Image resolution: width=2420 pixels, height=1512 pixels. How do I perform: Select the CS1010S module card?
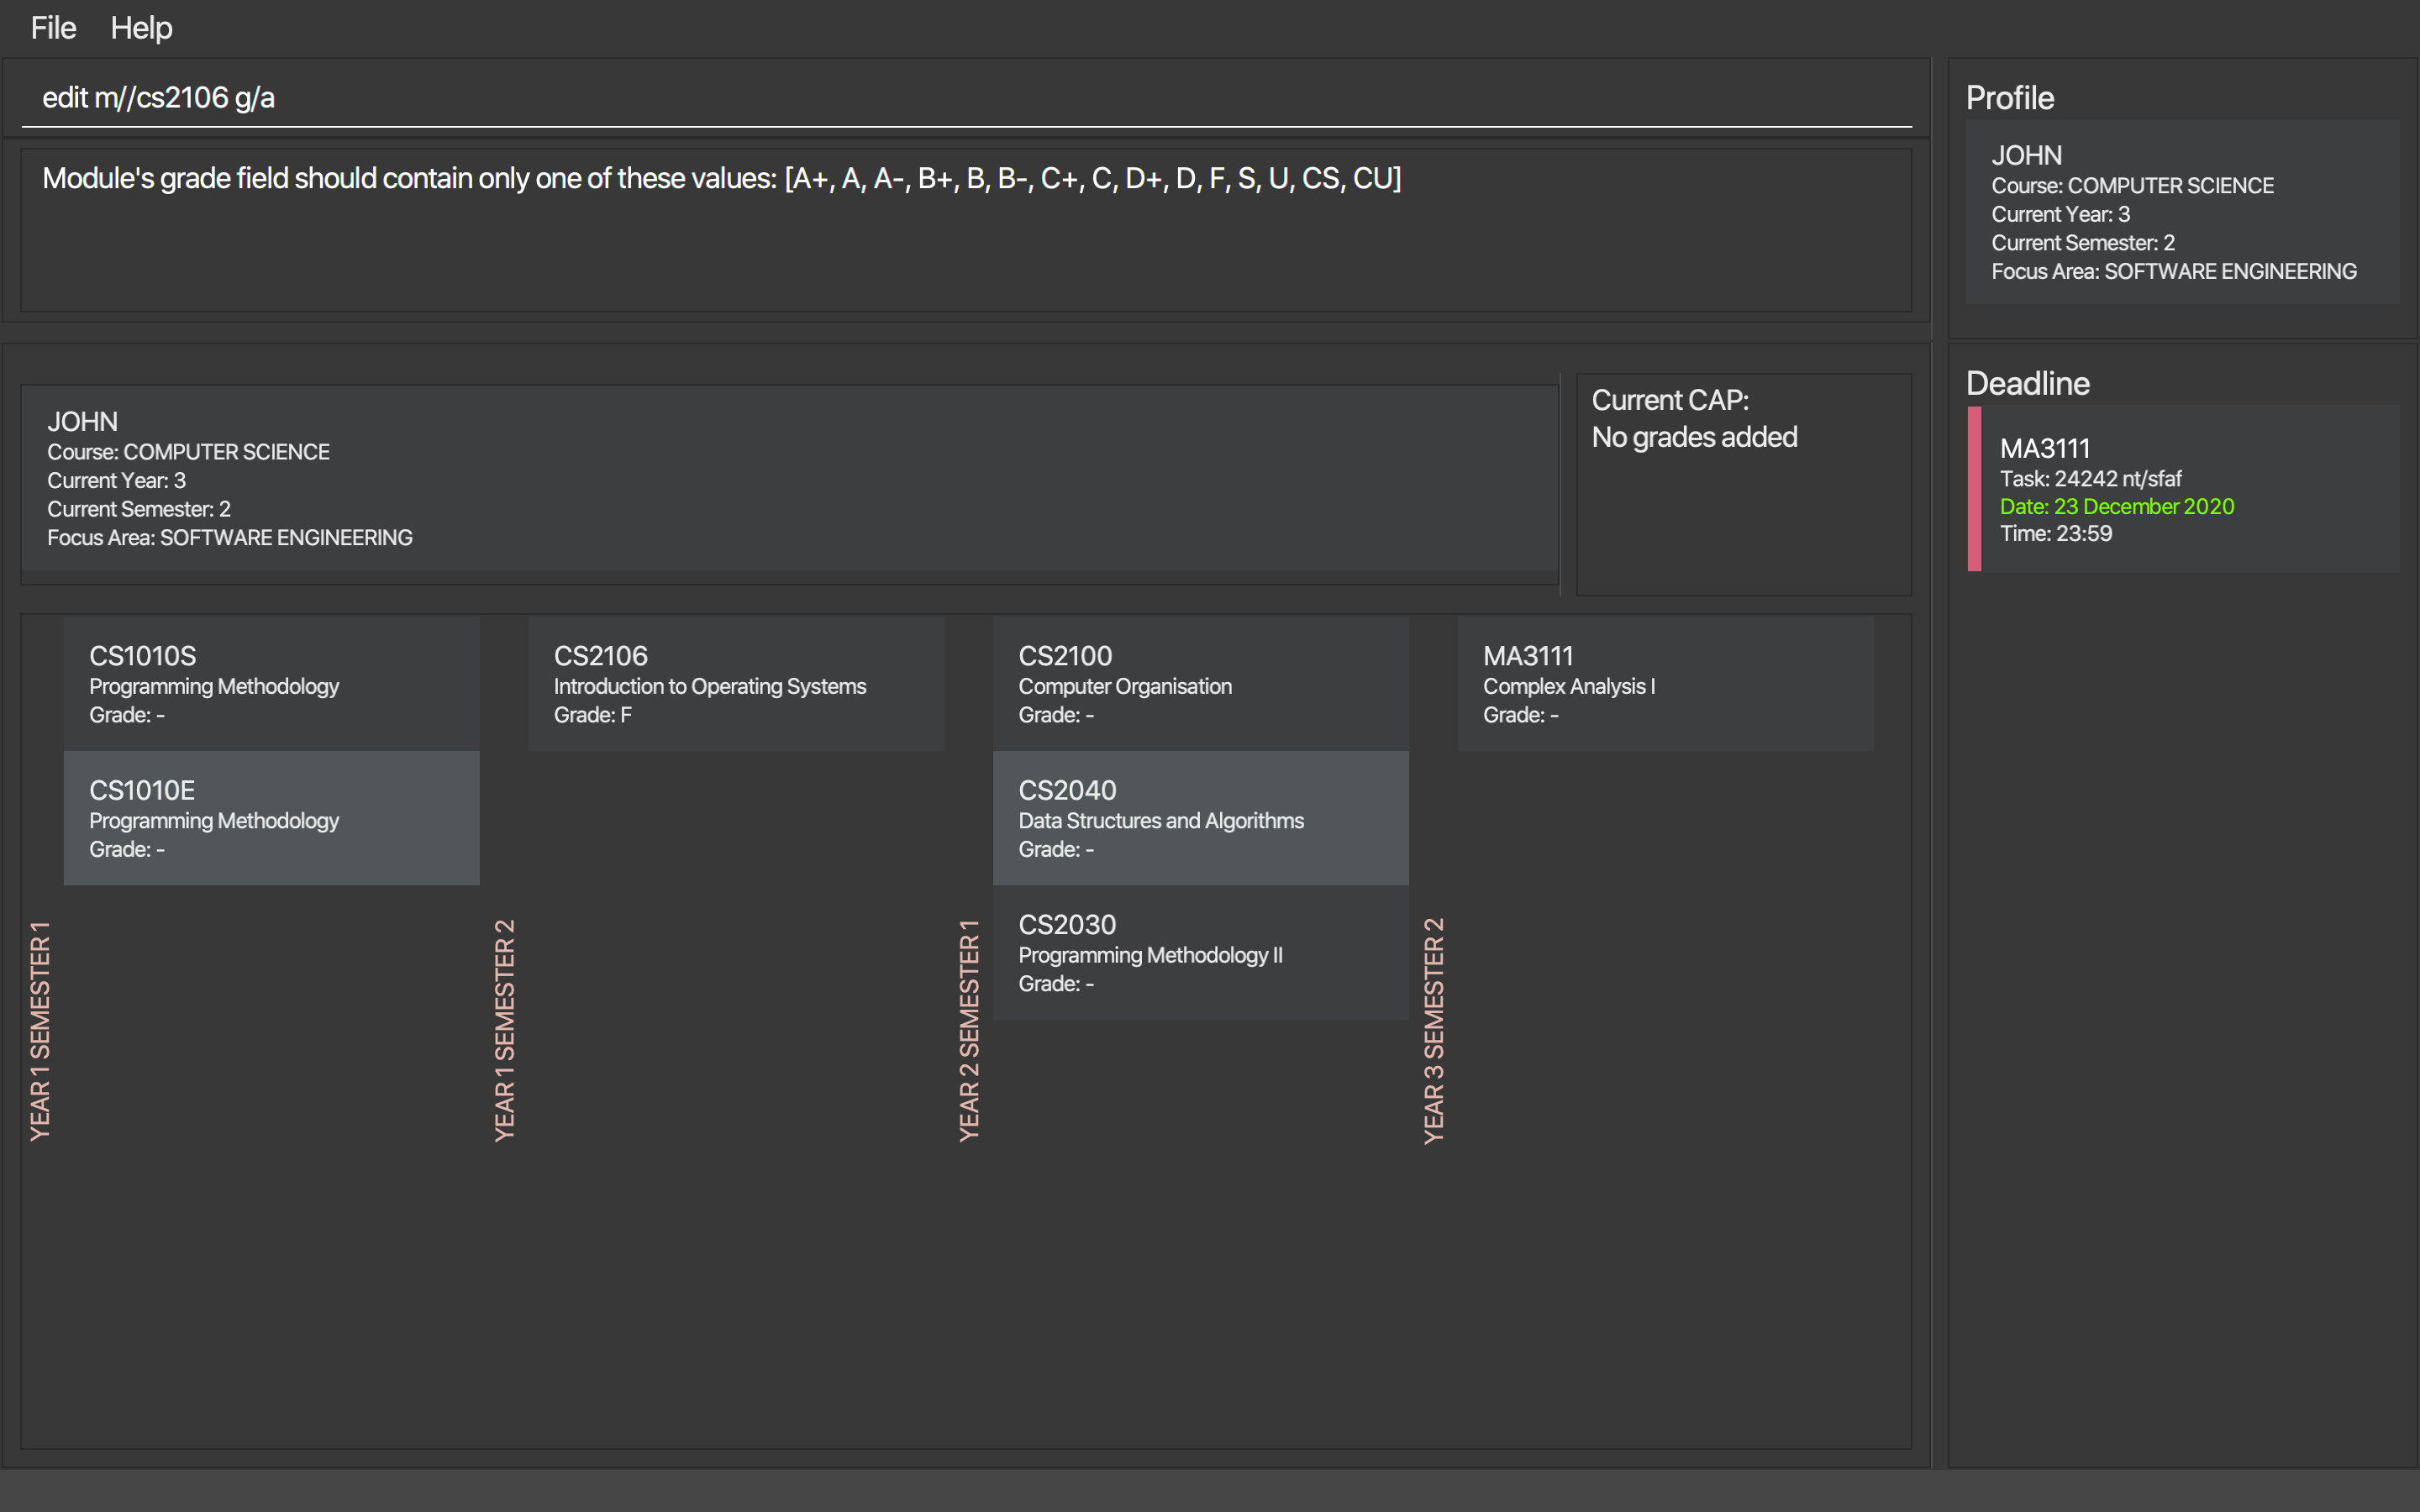(x=271, y=684)
